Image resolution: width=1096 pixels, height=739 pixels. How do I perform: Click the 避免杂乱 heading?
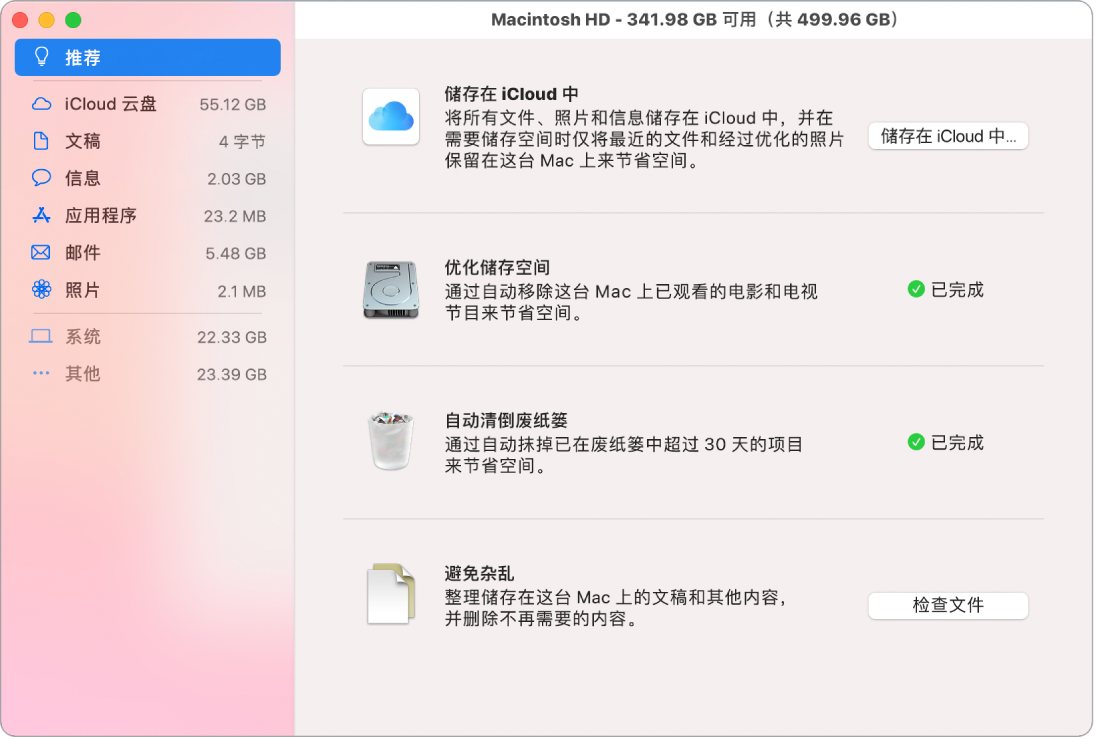pos(480,573)
